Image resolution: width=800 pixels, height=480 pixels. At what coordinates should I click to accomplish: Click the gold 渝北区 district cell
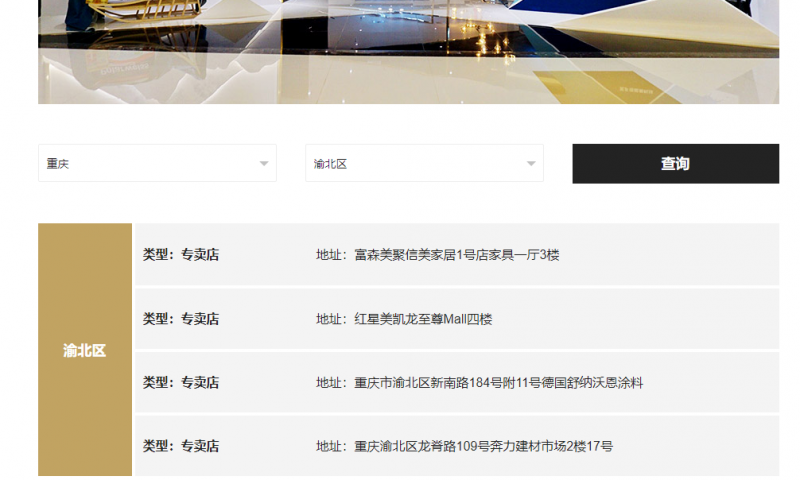coord(85,350)
